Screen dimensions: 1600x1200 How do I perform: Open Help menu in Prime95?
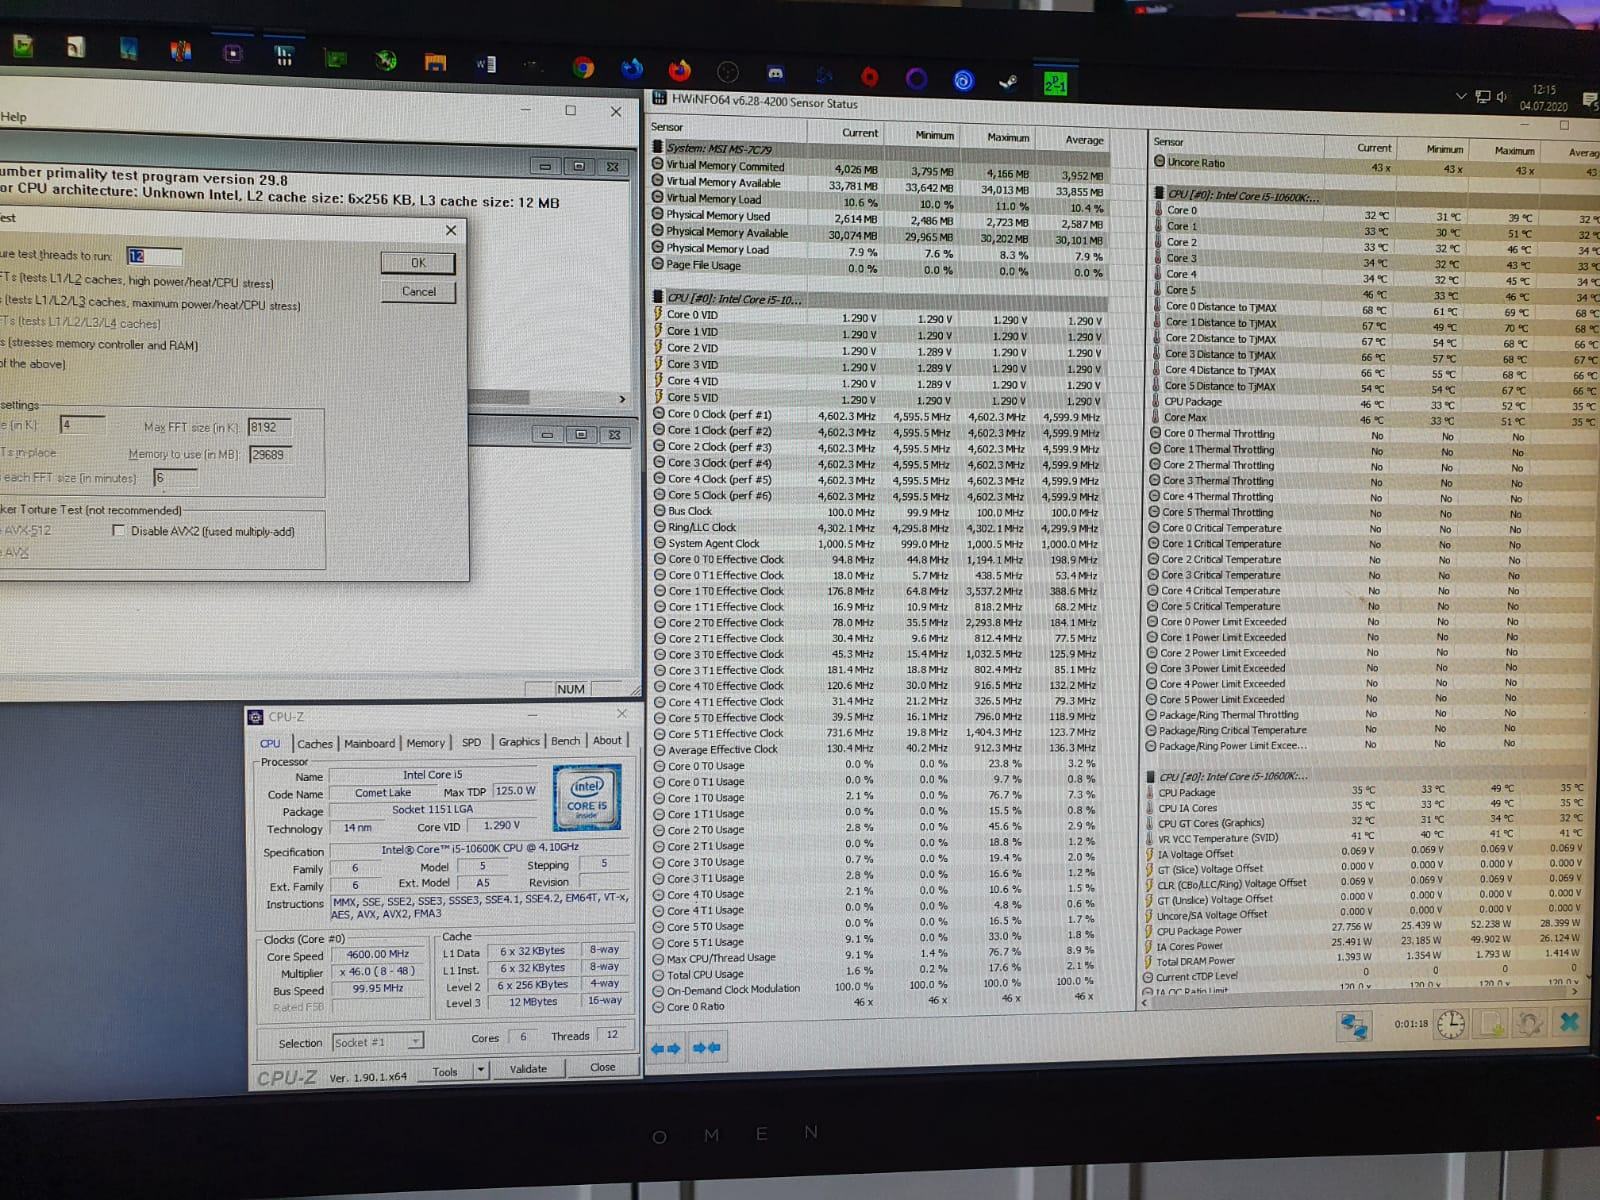pyautogui.click(x=13, y=117)
